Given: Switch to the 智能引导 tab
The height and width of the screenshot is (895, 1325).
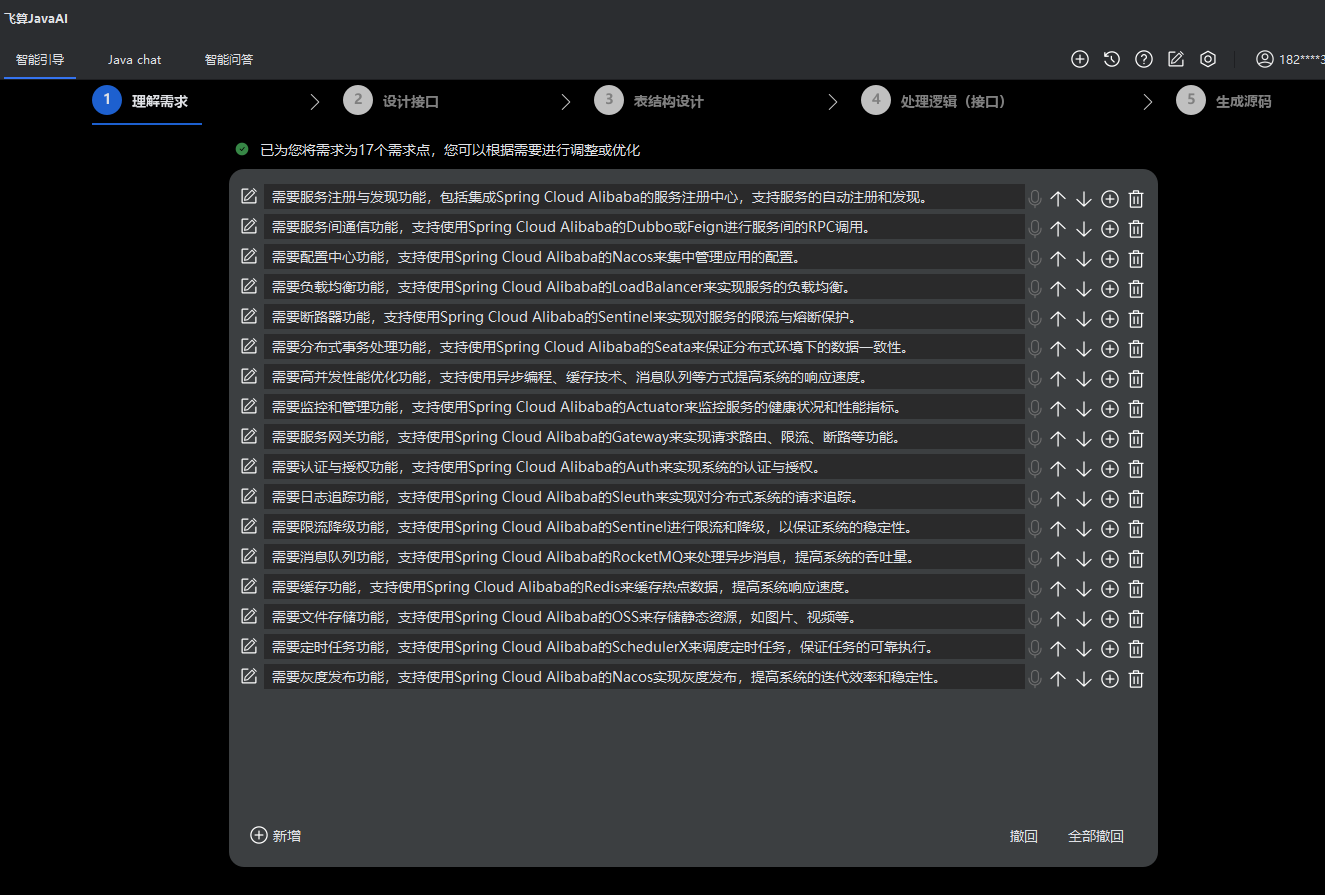Looking at the screenshot, I should coord(40,59).
